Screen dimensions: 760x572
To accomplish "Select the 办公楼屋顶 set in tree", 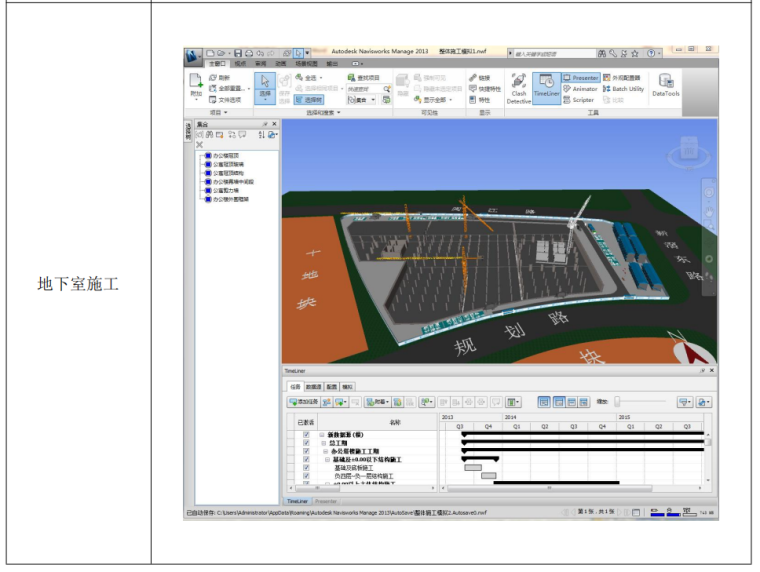I will (x=225, y=155).
